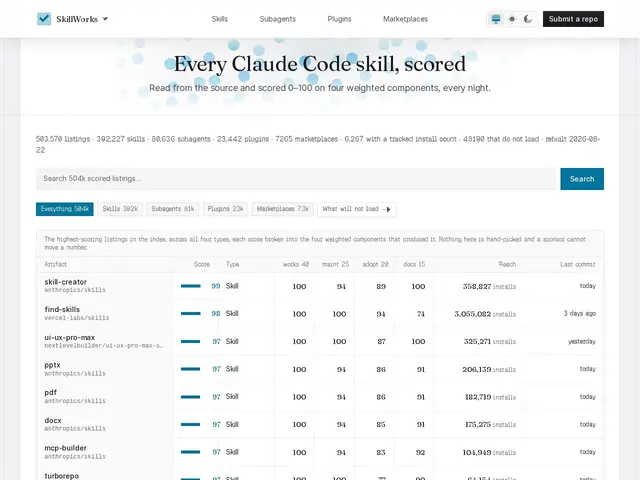The height and width of the screenshot is (480, 640).
Task: Open the pptx listing
Action: [52, 365]
